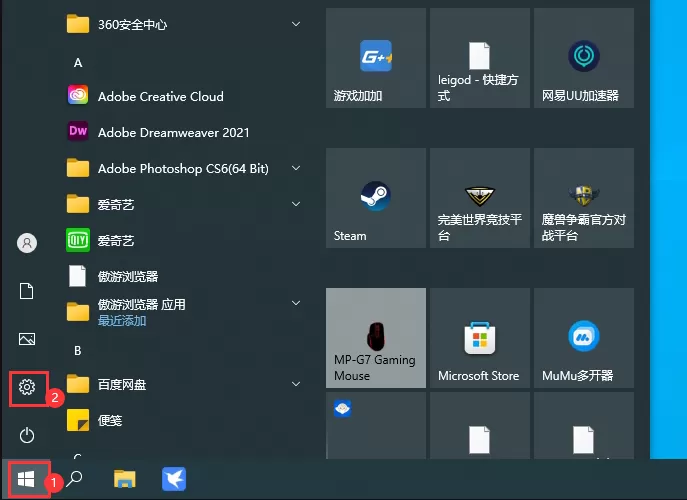Open the 游戏加加 tile
The height and width of the screenshot is (500, 687).
point(376,58)
